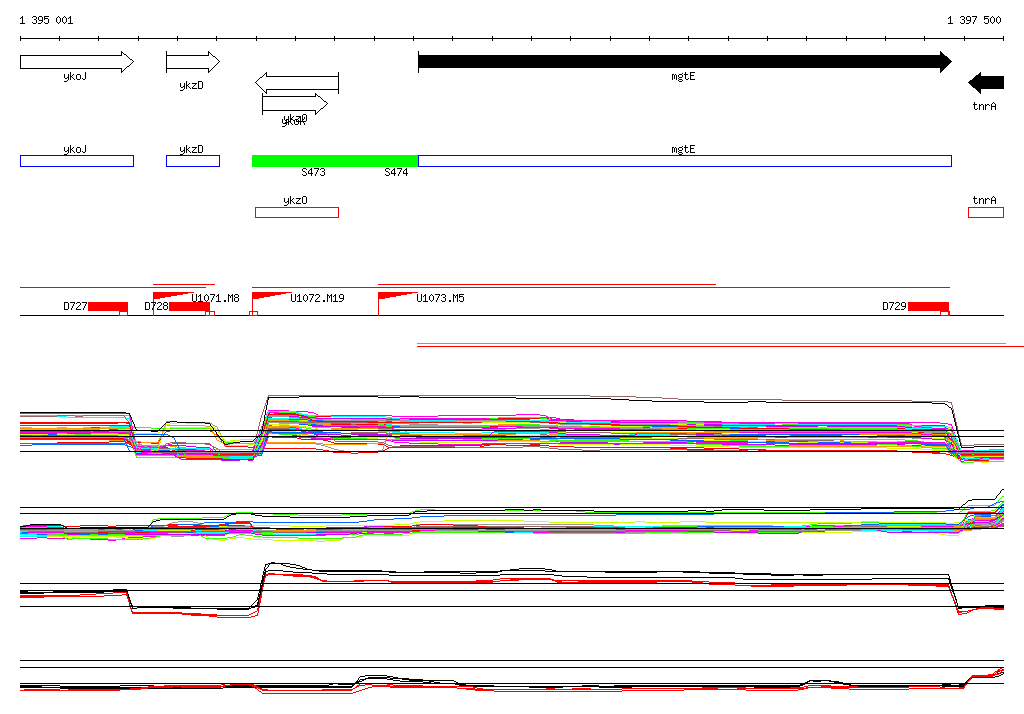Screen dimensions: 1024x714
Task: Click the mgtE label under black arrow
Action: point(683,76)
